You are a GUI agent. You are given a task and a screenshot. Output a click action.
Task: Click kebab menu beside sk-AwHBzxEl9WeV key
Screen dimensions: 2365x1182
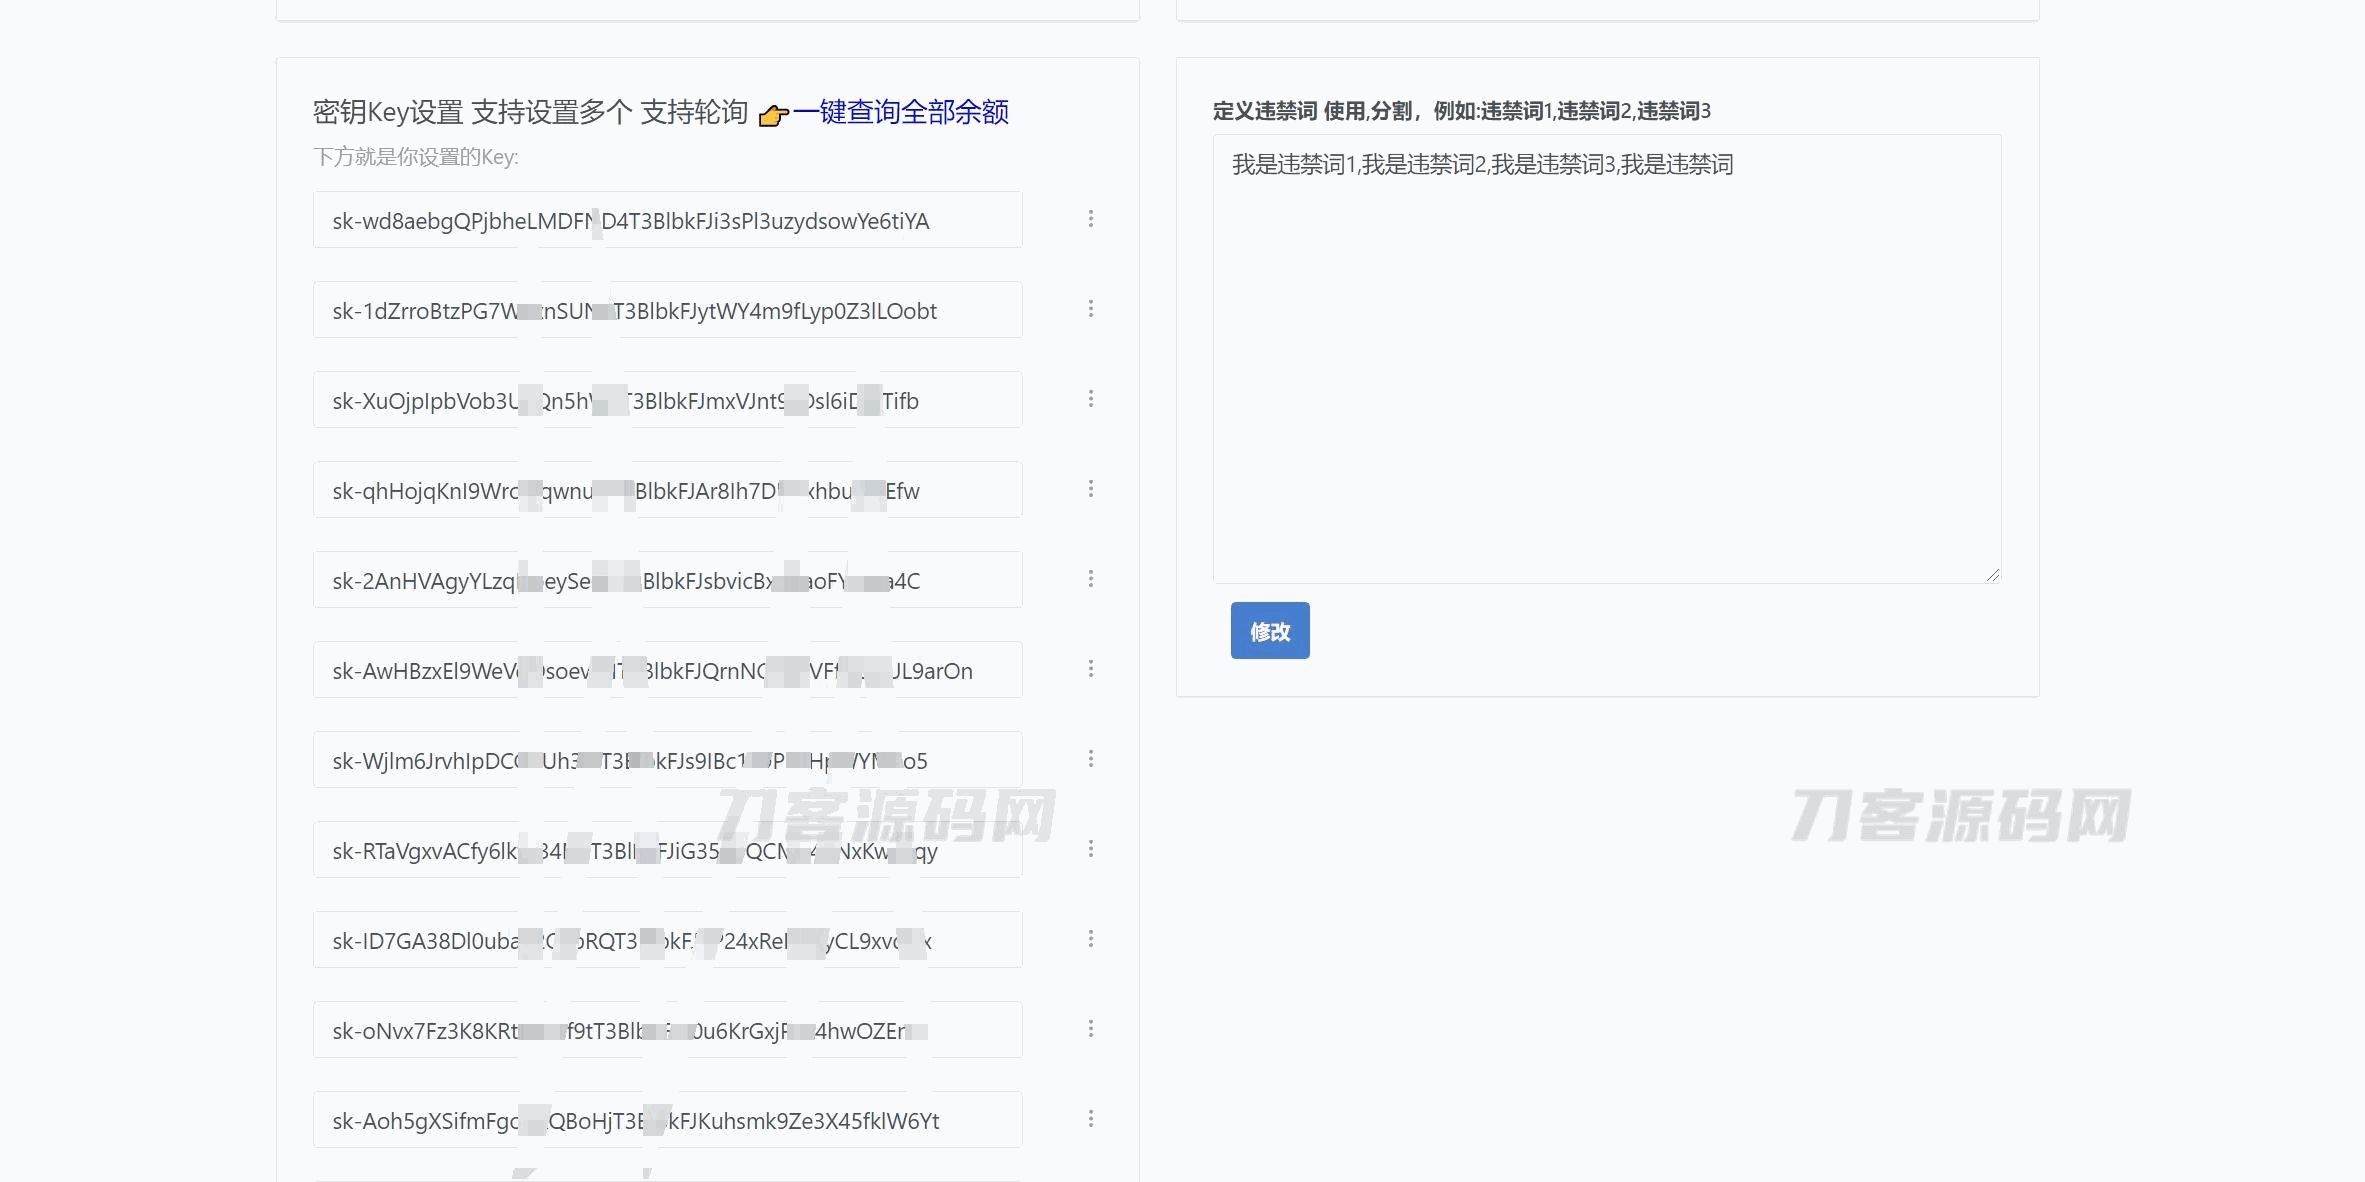(x=1090, y=669)
